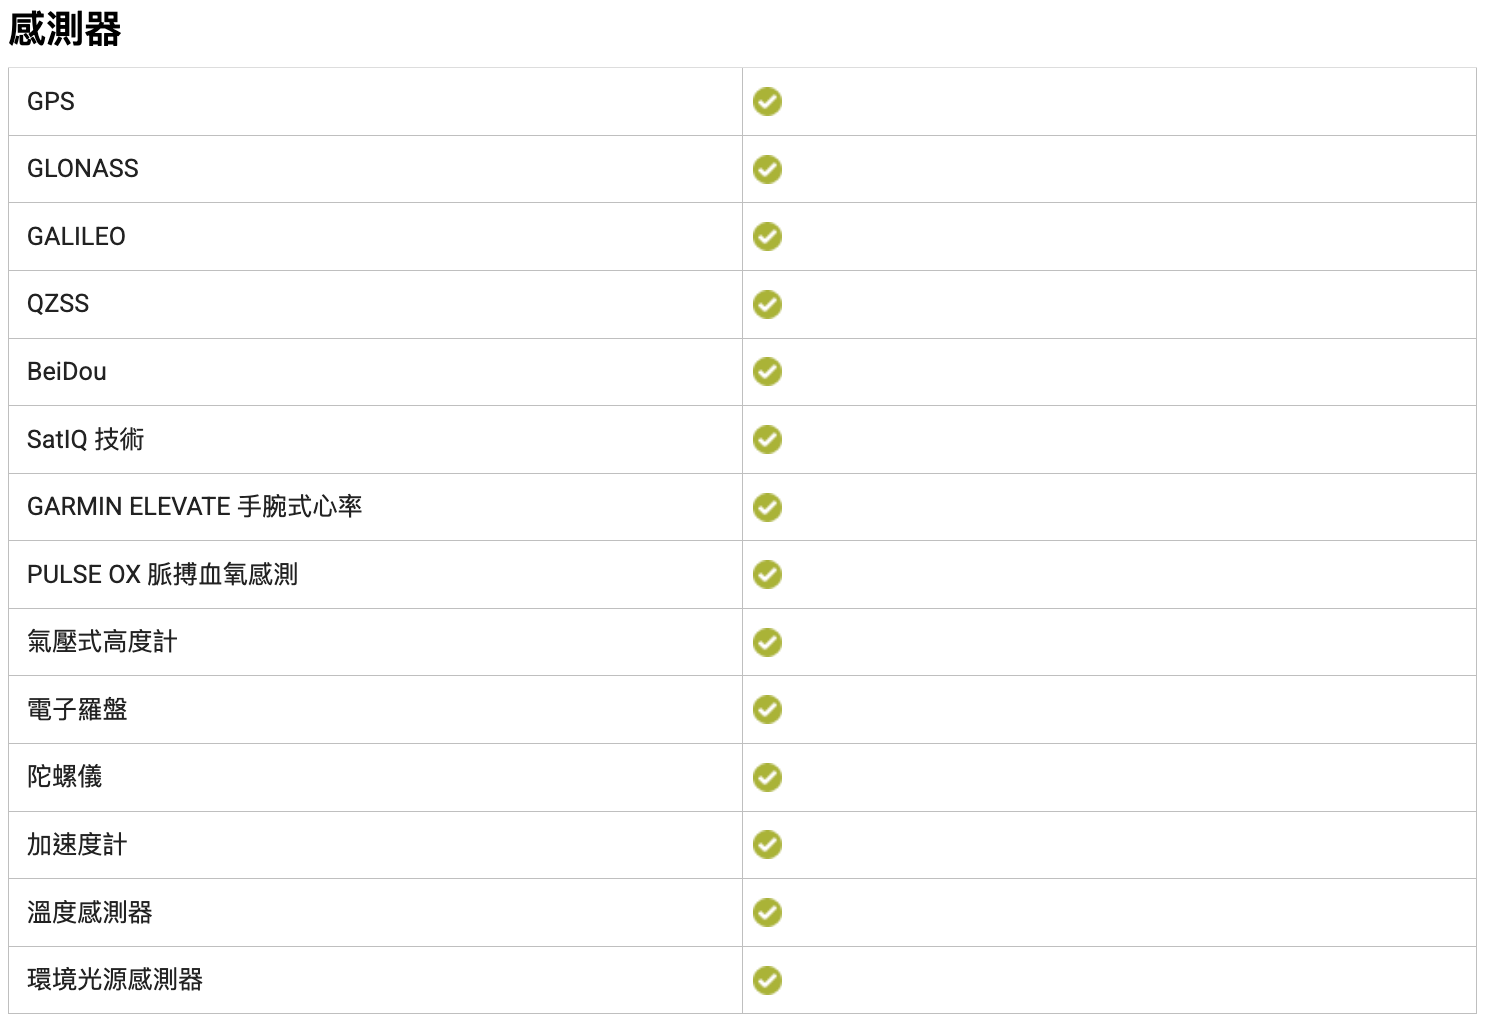This screenshot has width=1486, height=1024.
Task: Click the 加速度計 green checkmark
Action: tap(767, 844)
